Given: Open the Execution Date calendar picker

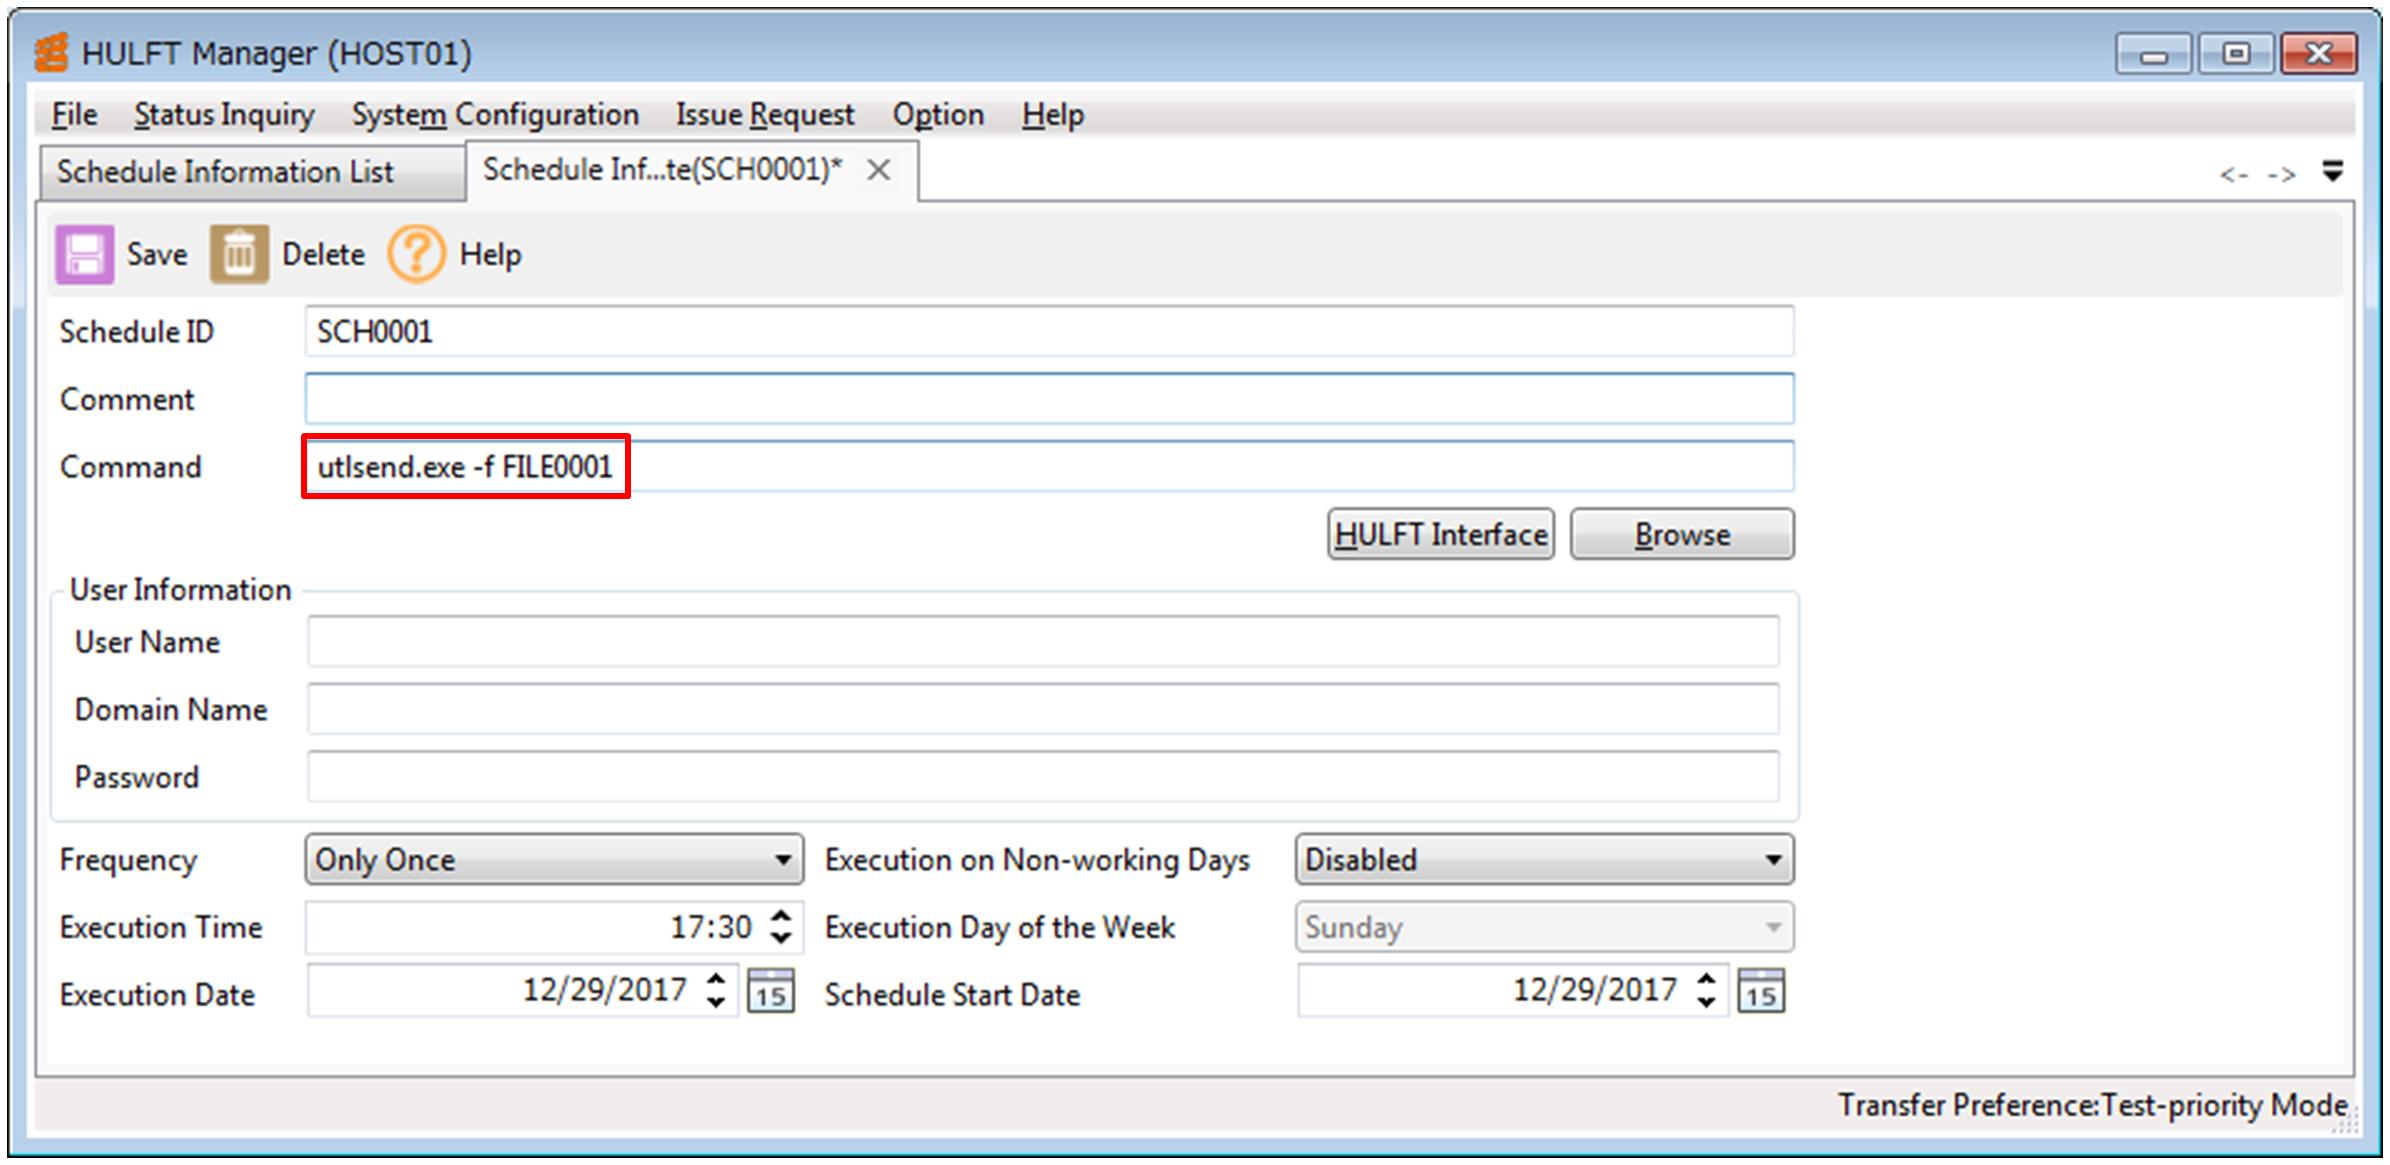Looking at the screenshot, I should pos(771,991).
